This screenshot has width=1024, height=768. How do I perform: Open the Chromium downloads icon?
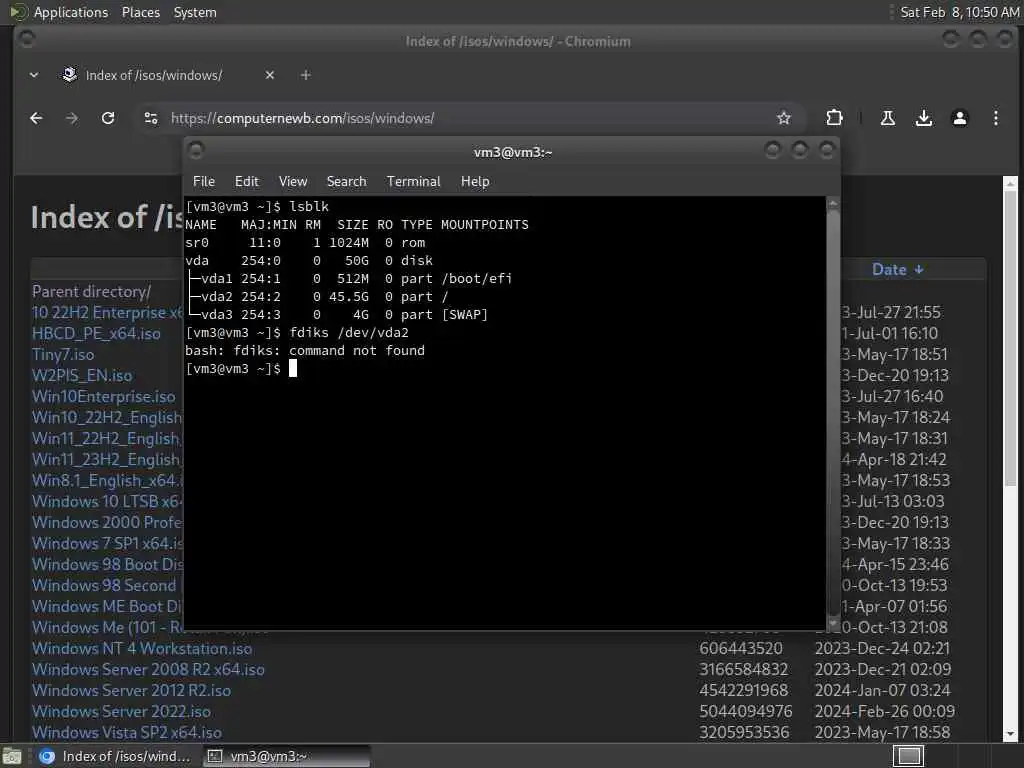[x=923, y=118]
